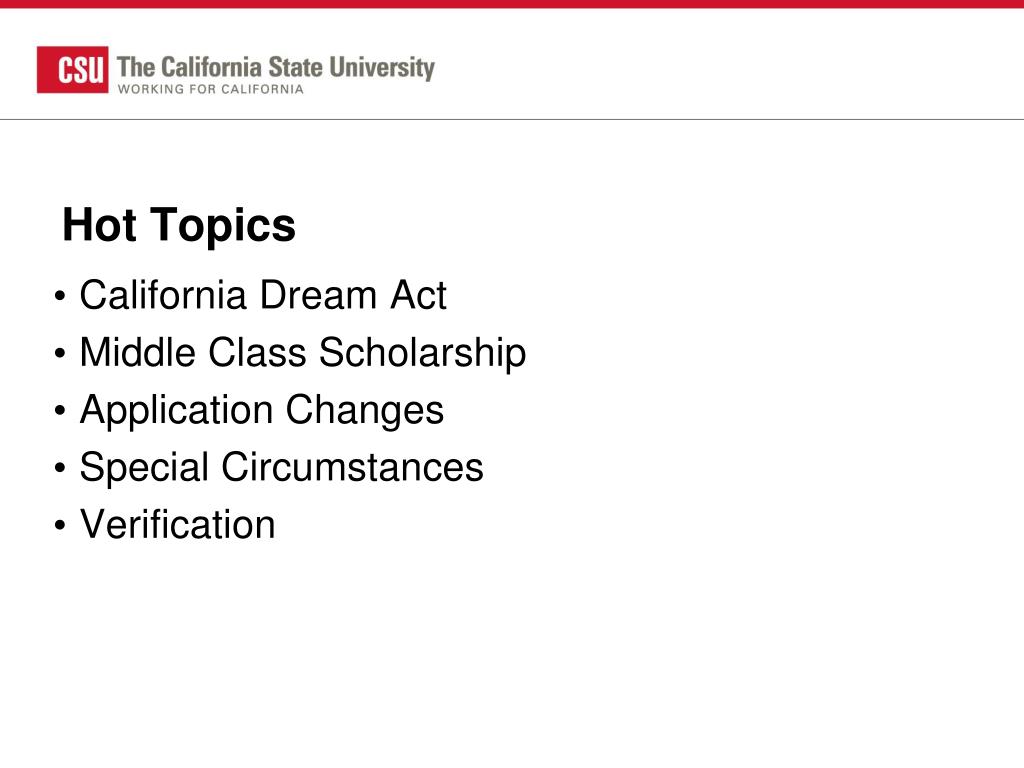Click the bullet dot before California Dream Act
Screen dimensions: 1024x768
pos(60,296)
